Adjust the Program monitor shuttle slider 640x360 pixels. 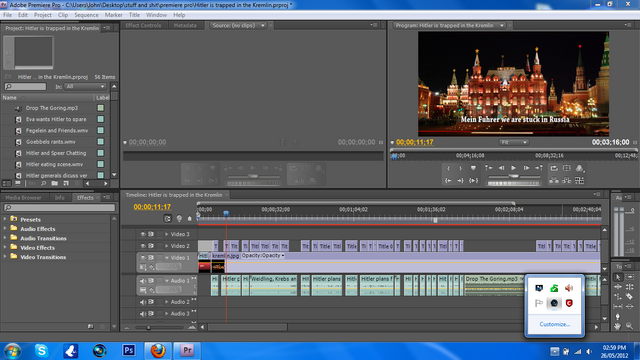514,176
